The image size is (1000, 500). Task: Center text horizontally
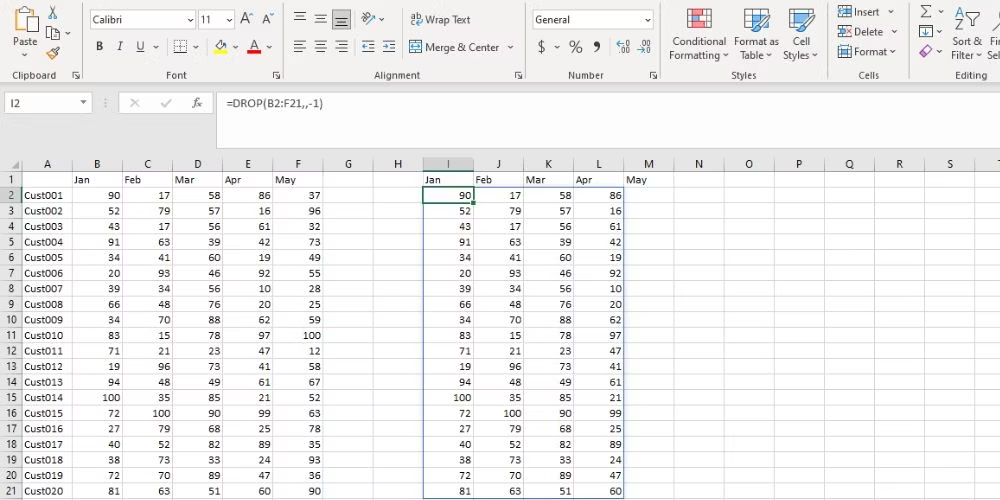tap(321, 47)
